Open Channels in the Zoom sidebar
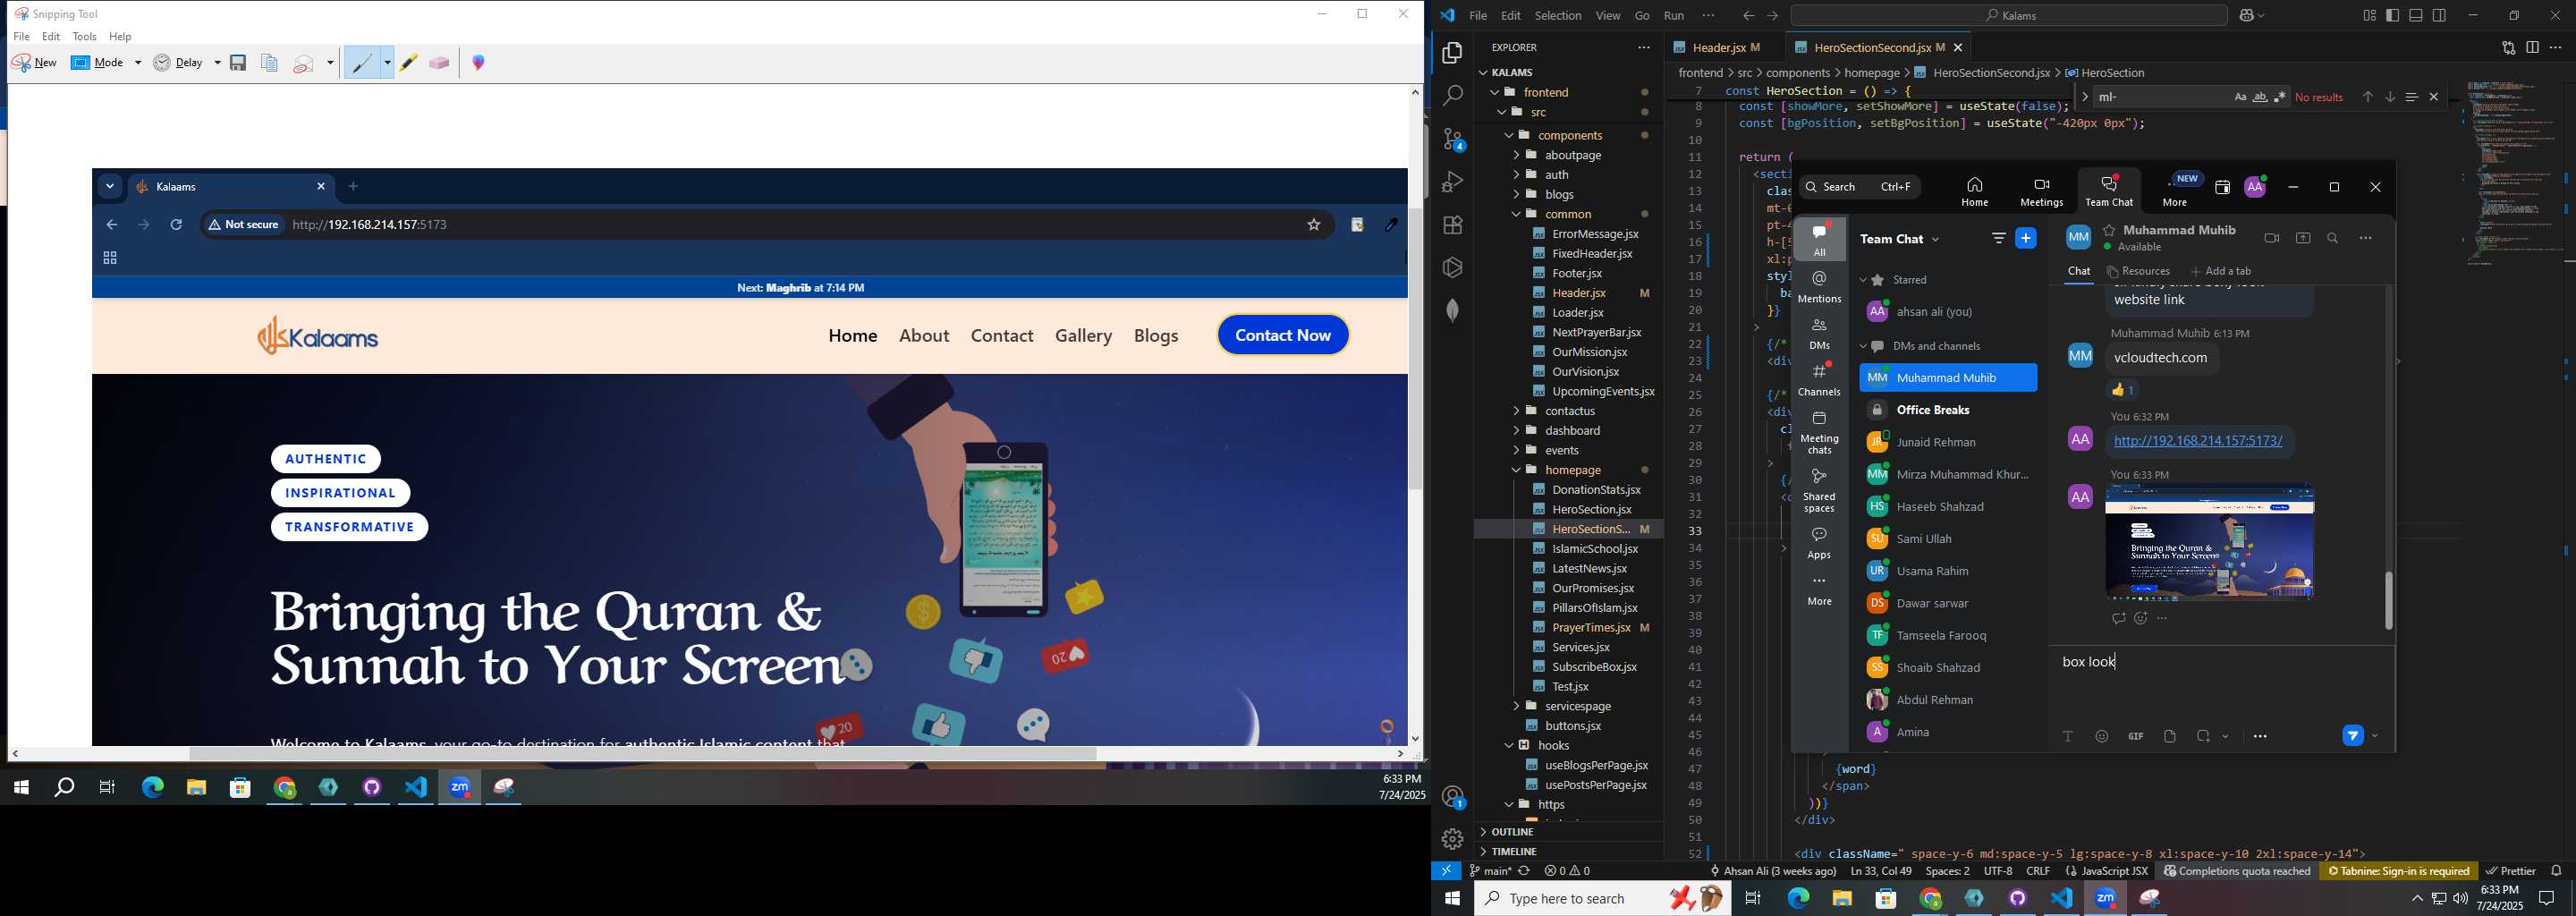The width and height of the screenshot is (2576, 916). tap(1819, 379)
